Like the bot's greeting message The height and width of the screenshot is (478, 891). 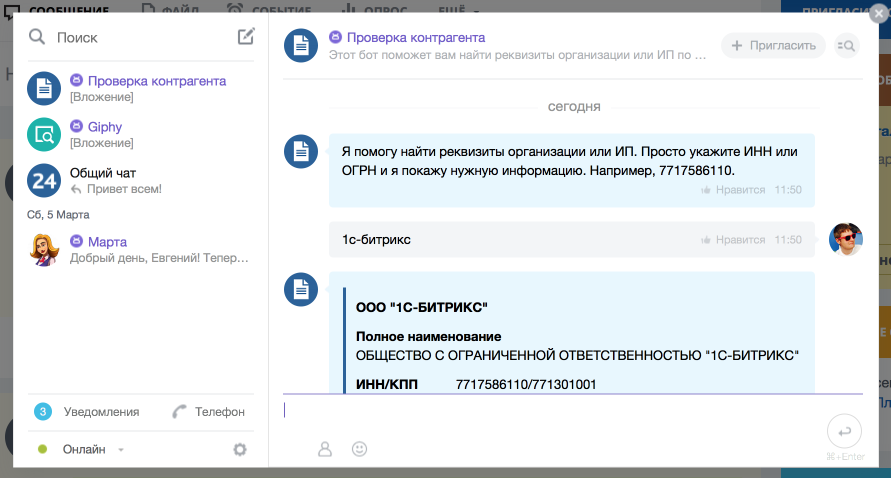point(733,189)
